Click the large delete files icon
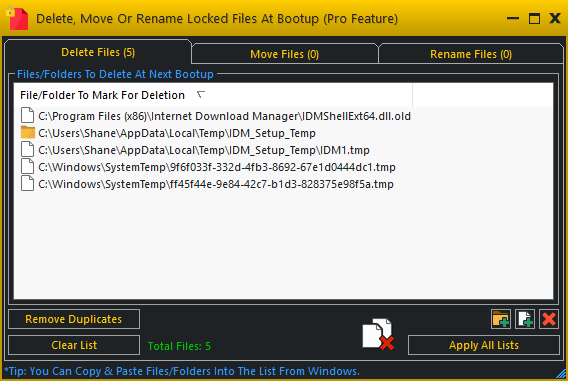This screenshot has width=568, height=381. (378, 334)
